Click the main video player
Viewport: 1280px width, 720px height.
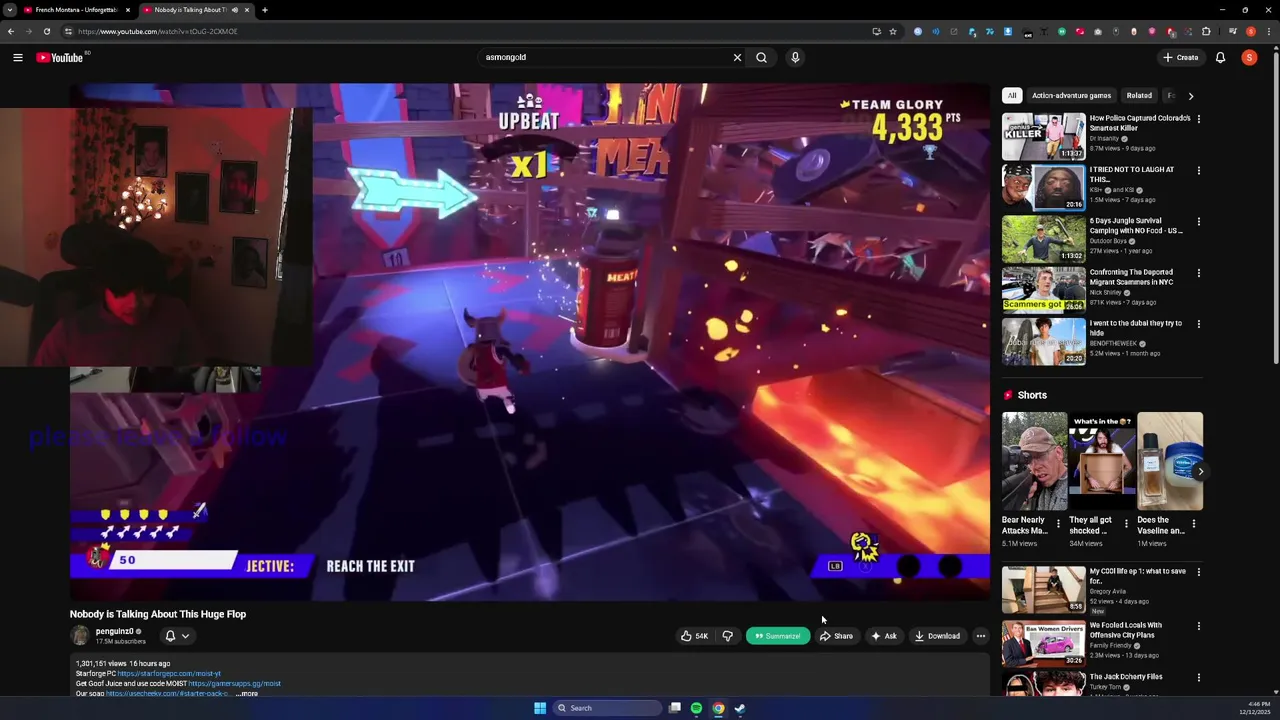click(530, 340)
